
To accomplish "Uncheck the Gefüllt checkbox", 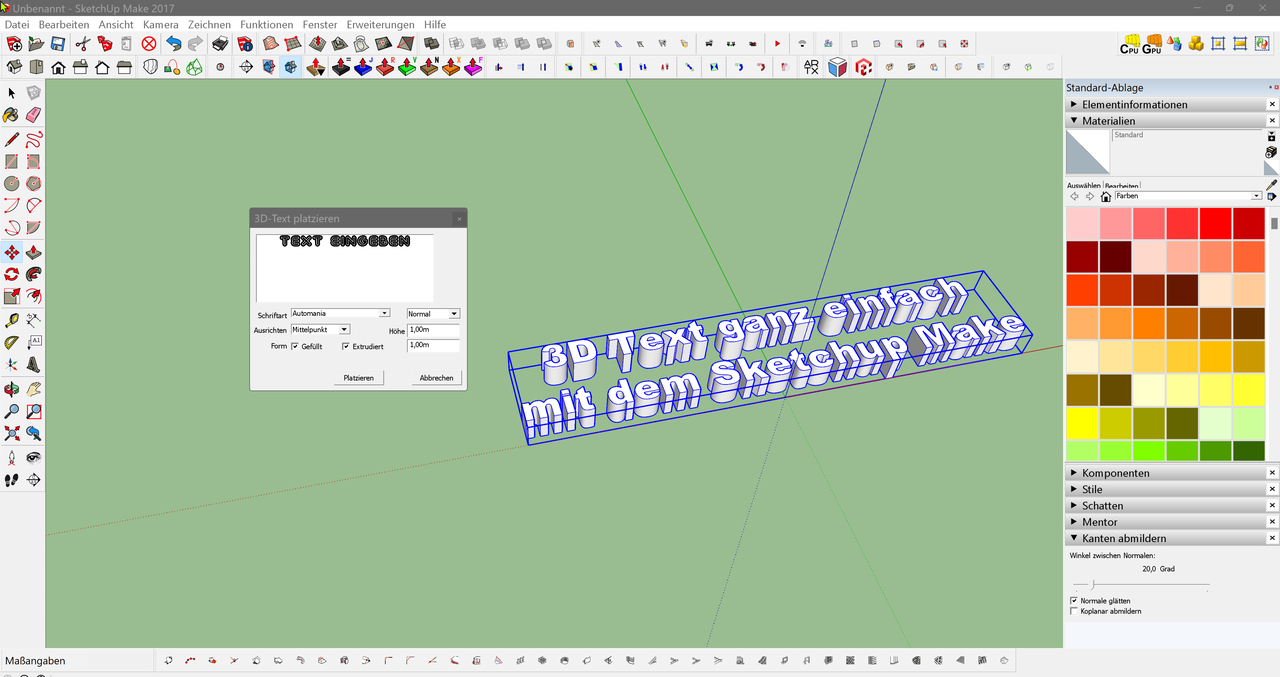I will (x=295, y=346).
